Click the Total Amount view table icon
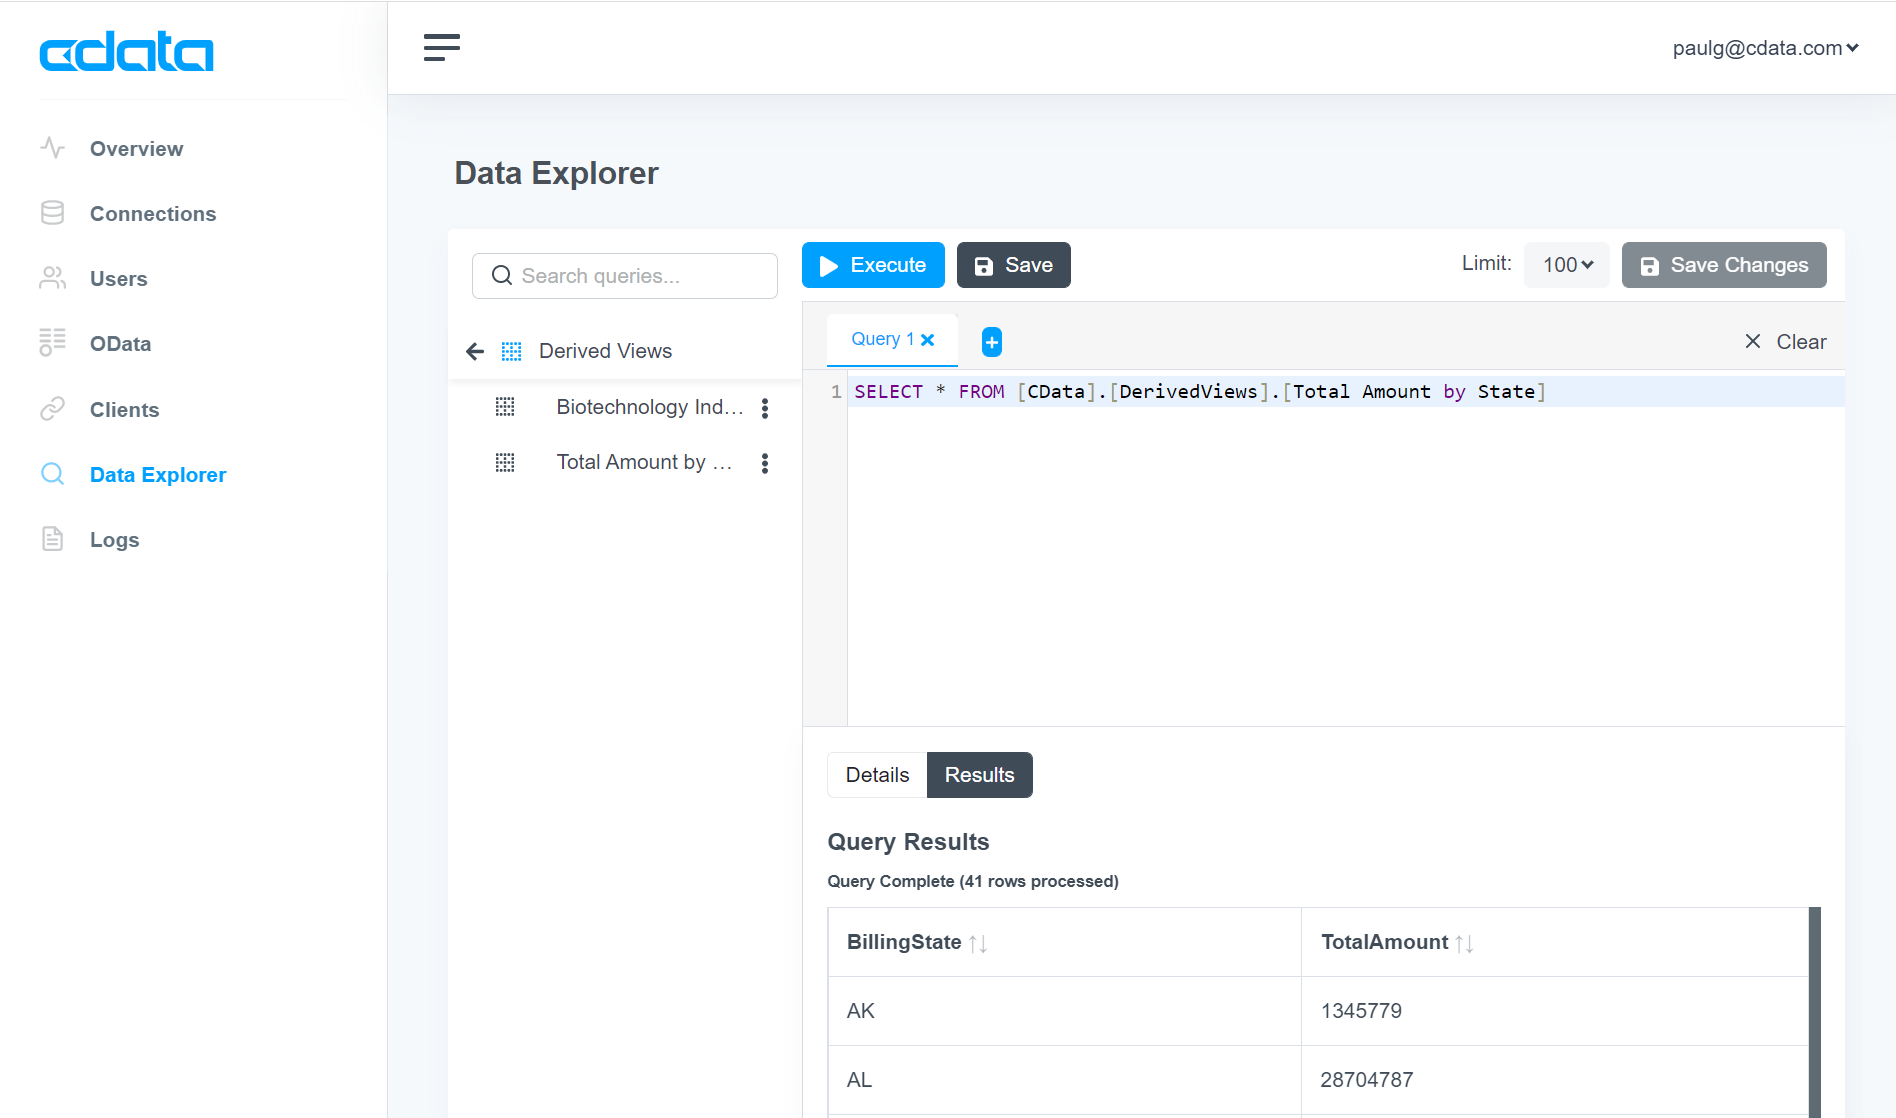1896x1118 pixels. tap(505, 462)
